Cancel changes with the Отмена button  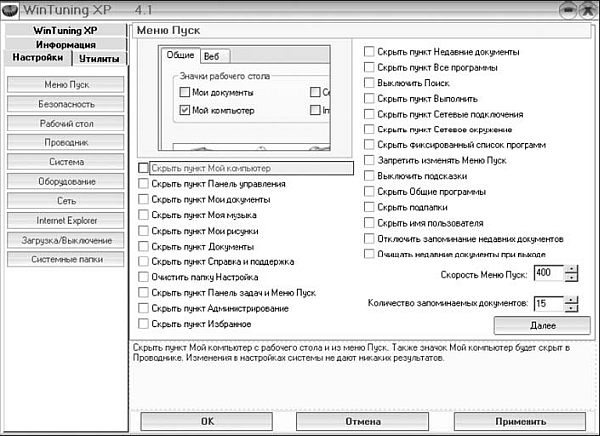(362, 421)
